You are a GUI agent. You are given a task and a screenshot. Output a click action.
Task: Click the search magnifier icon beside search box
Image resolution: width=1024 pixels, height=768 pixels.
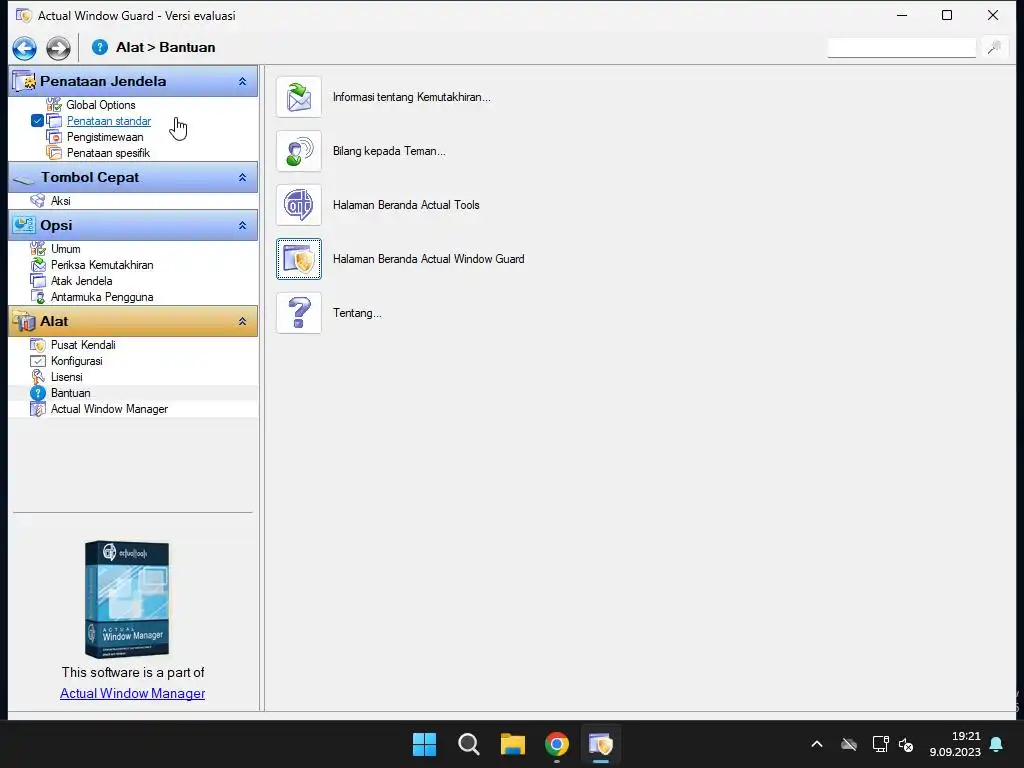[x=994, y=47]
